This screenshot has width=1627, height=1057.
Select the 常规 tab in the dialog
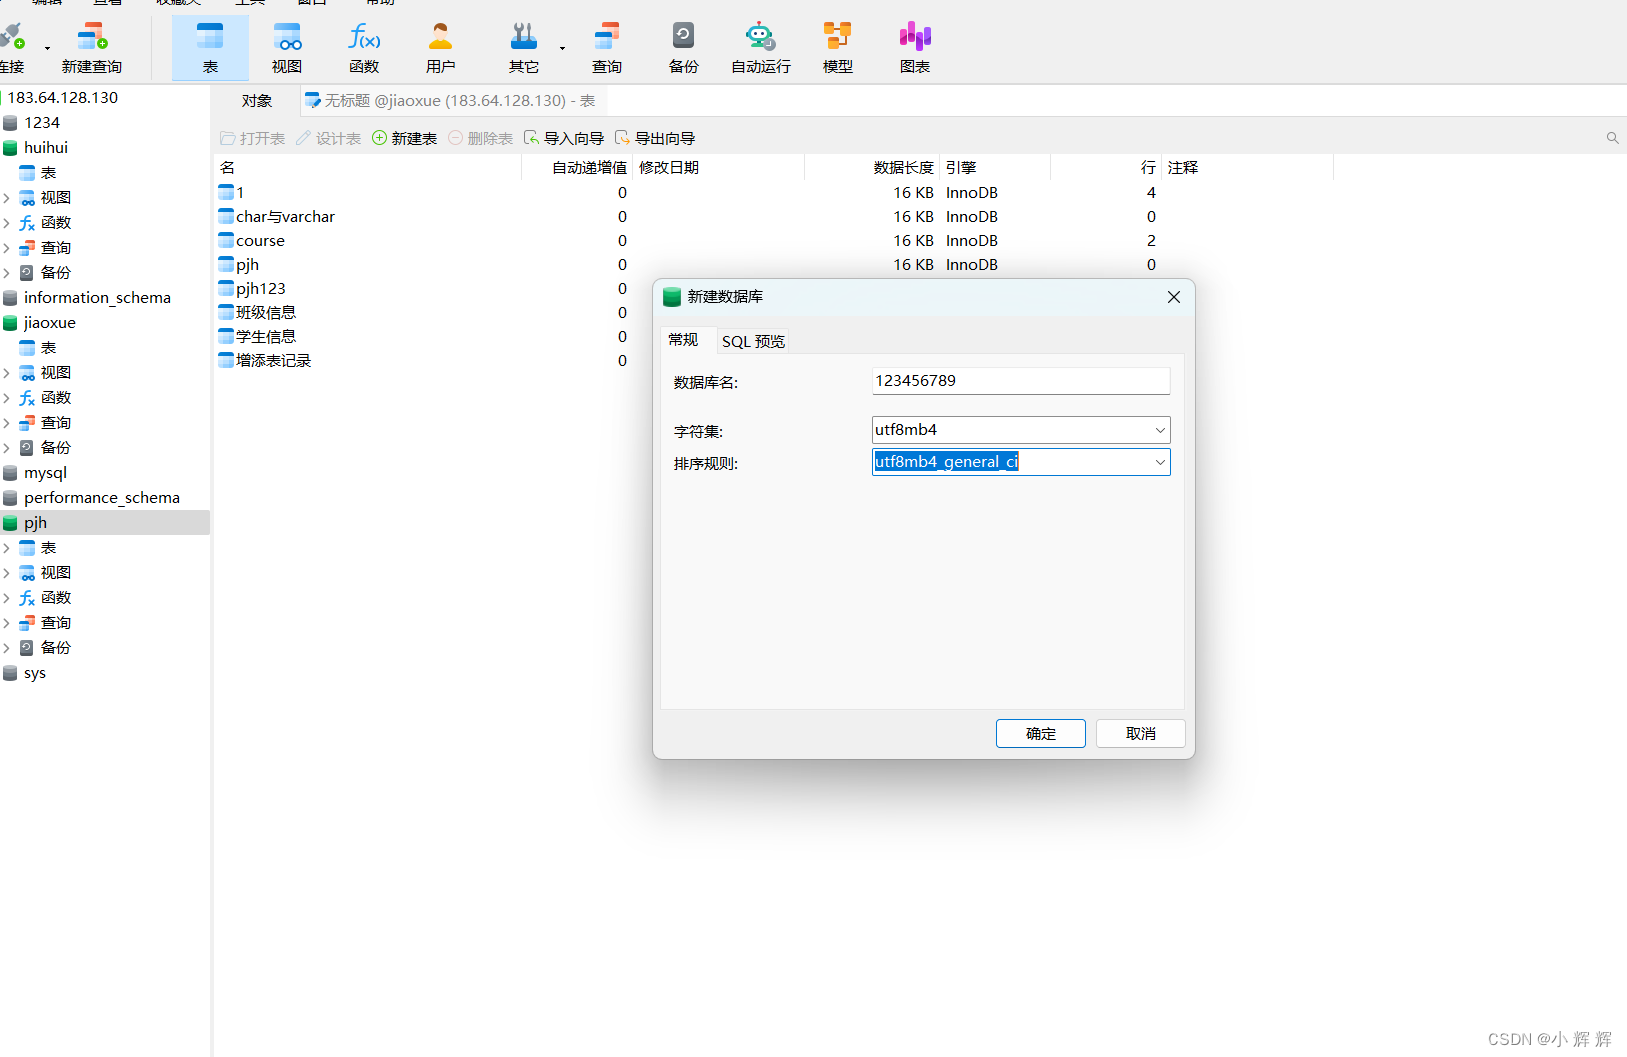tap(683, 340)
